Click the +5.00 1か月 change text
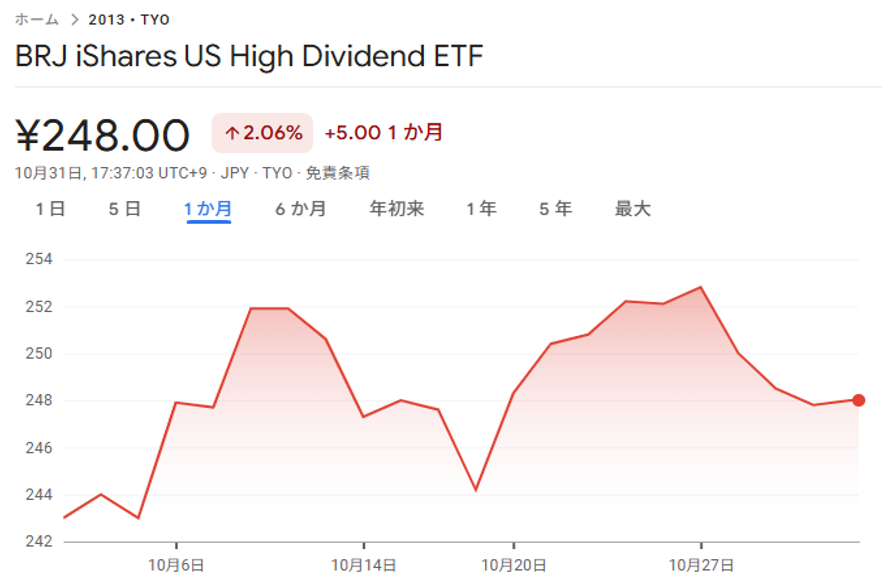The height and width of the screenshot is (588, 882). [383, 133]
